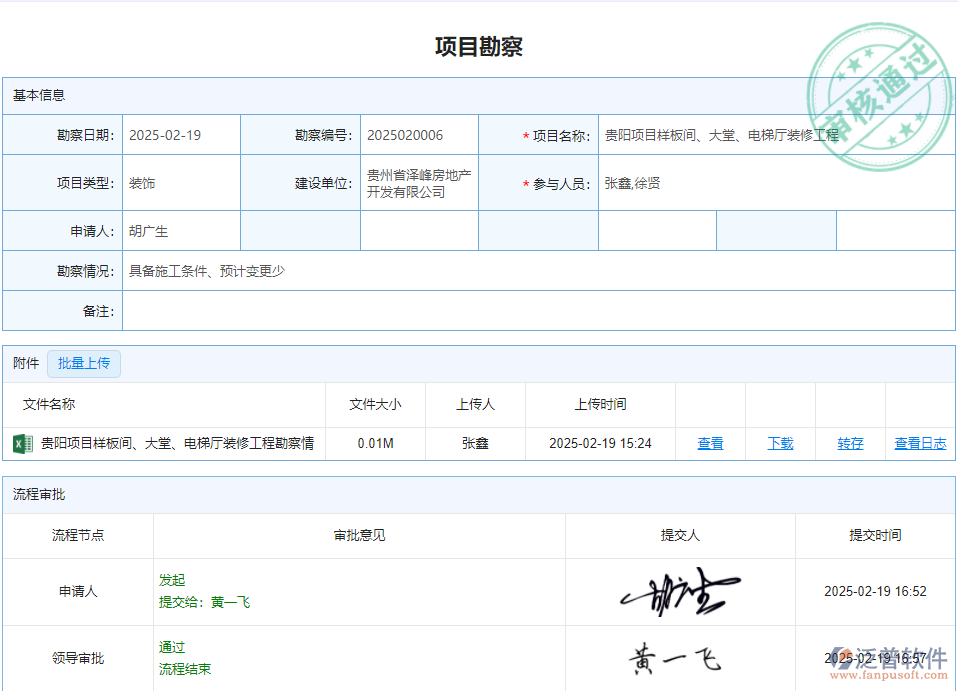Screen dimensions: 958x691
Task: Open the attachment via the 查看 link
Action: pos(710,443)
